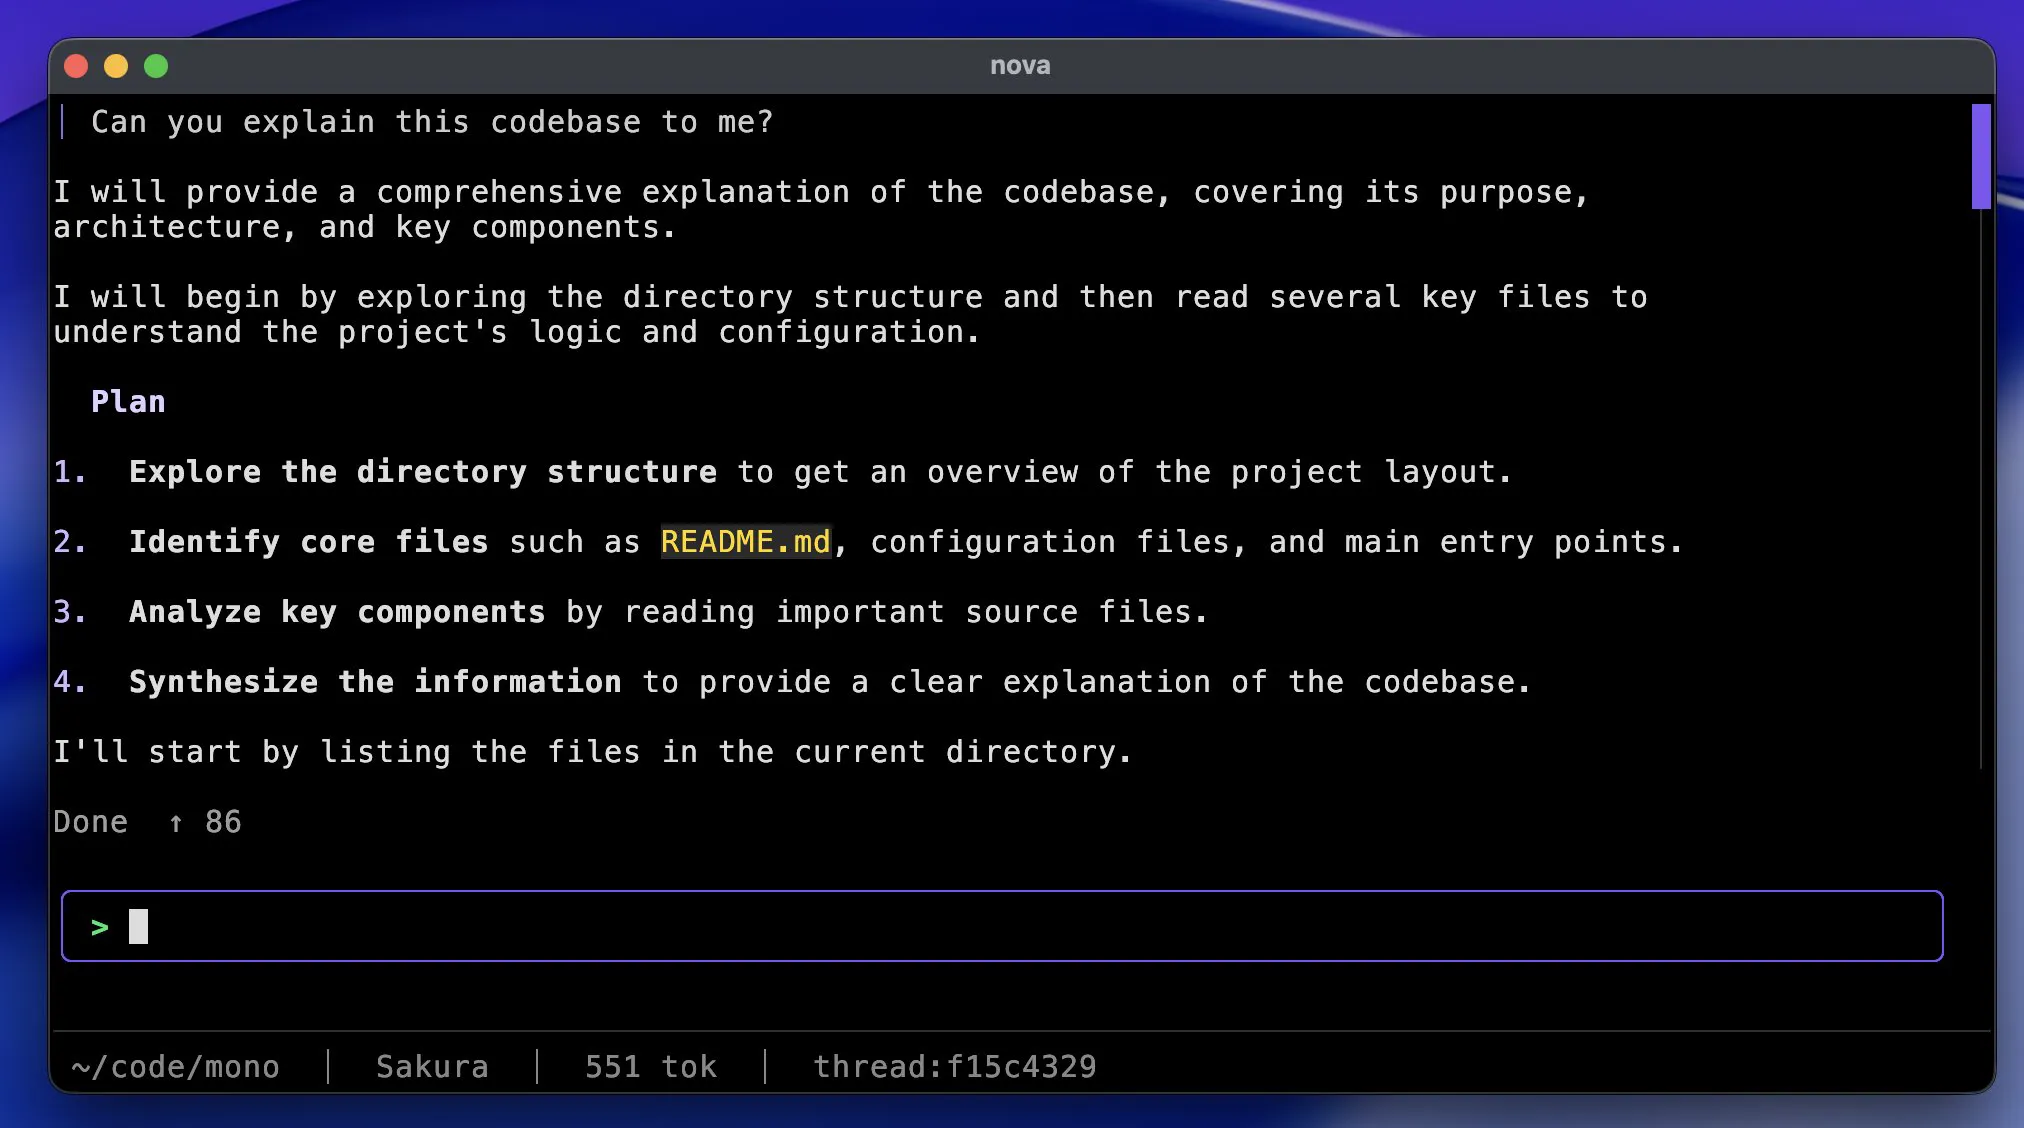Click the ~/code/mono path in status bar
This screenshot has height=1128, width=2024.
point(175,1067)
